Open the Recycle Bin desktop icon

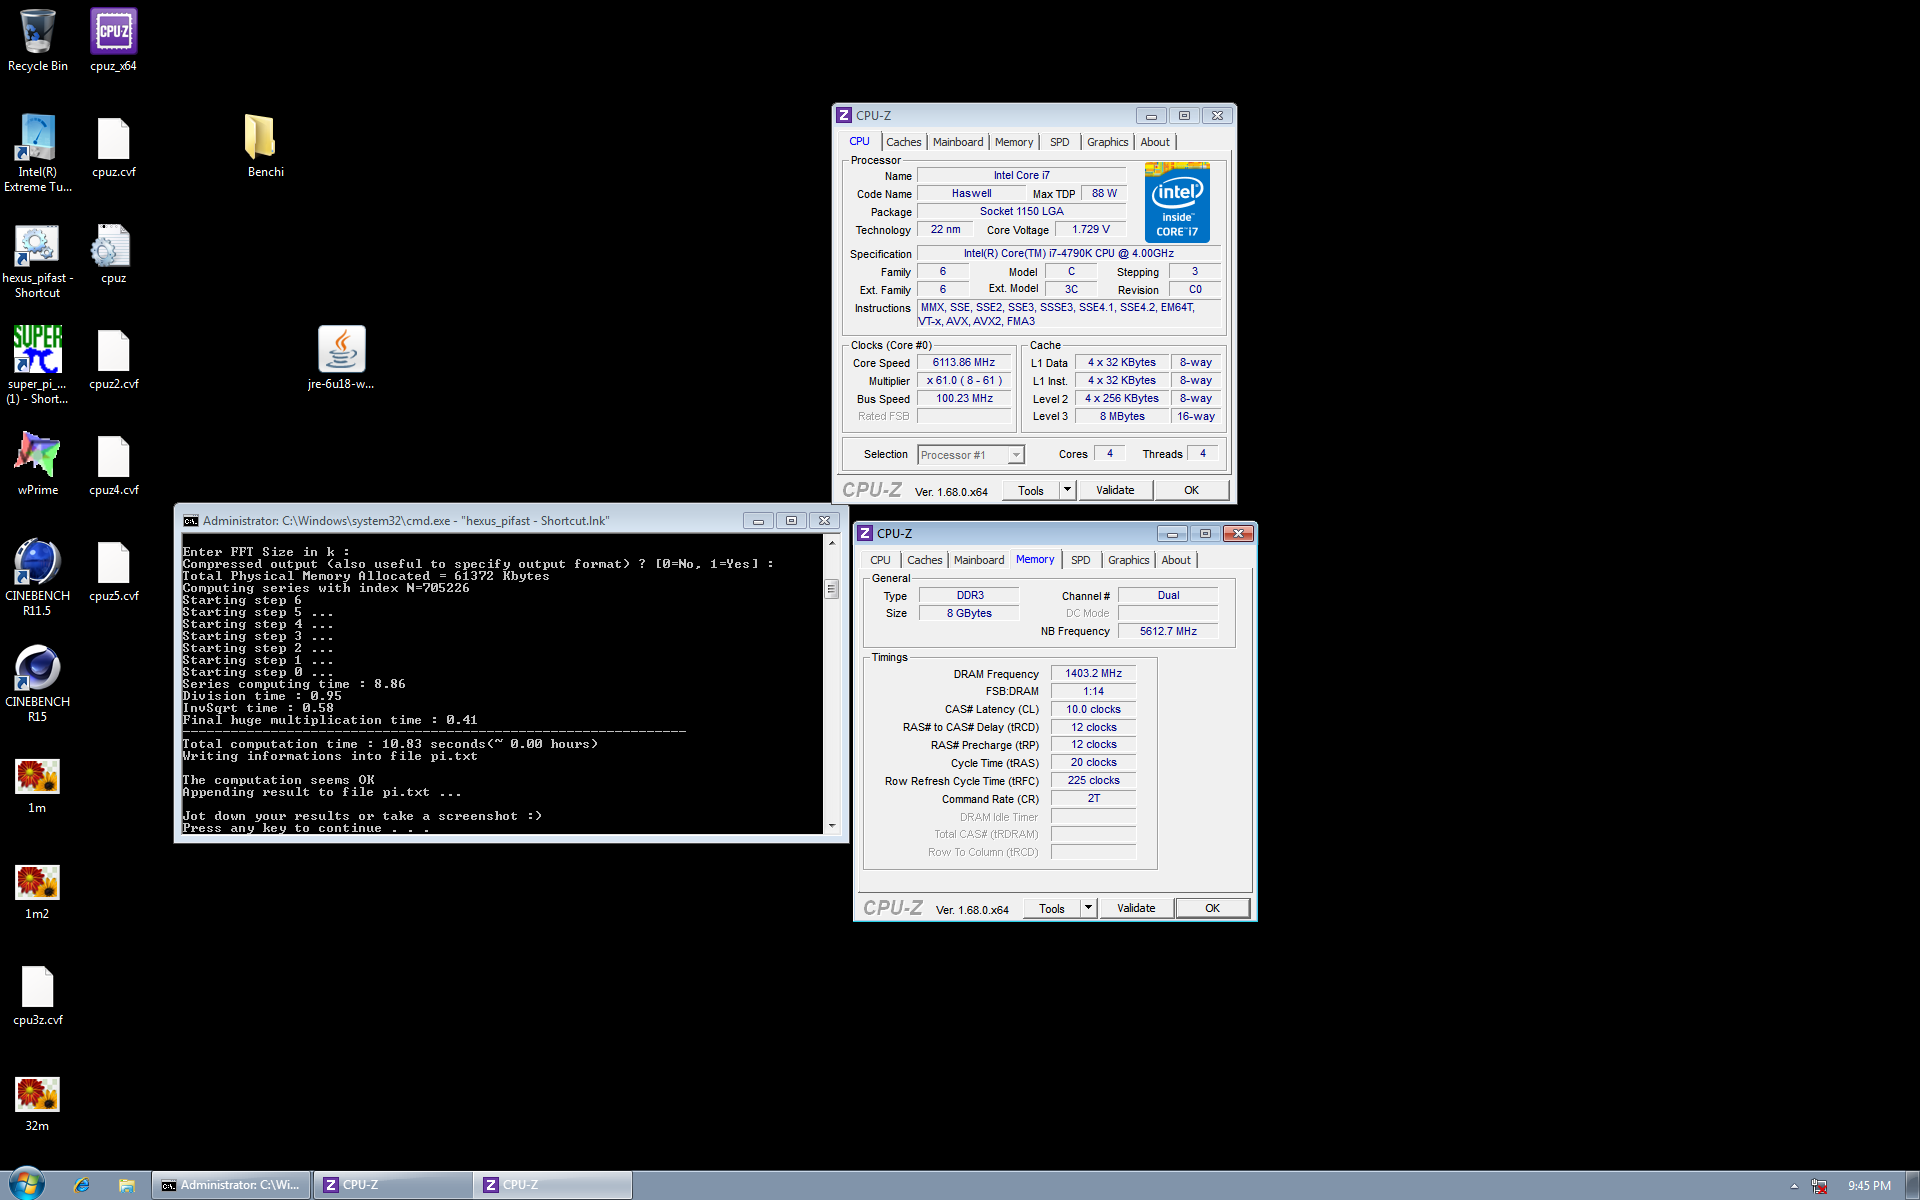coord(38,40)
